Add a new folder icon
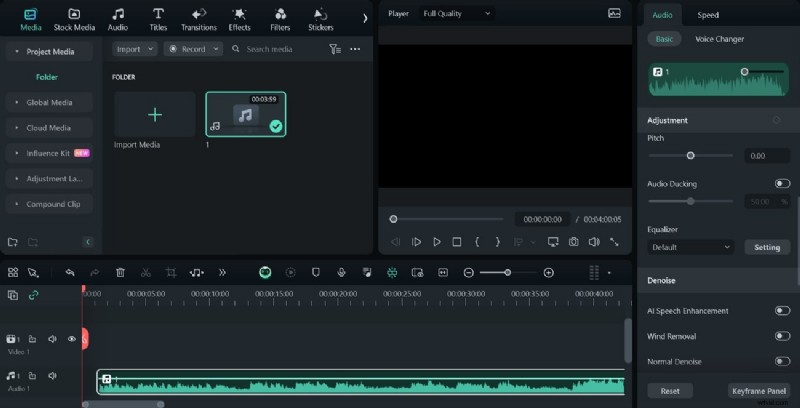The width and height of the screenshot is (800, 408). 13,242
